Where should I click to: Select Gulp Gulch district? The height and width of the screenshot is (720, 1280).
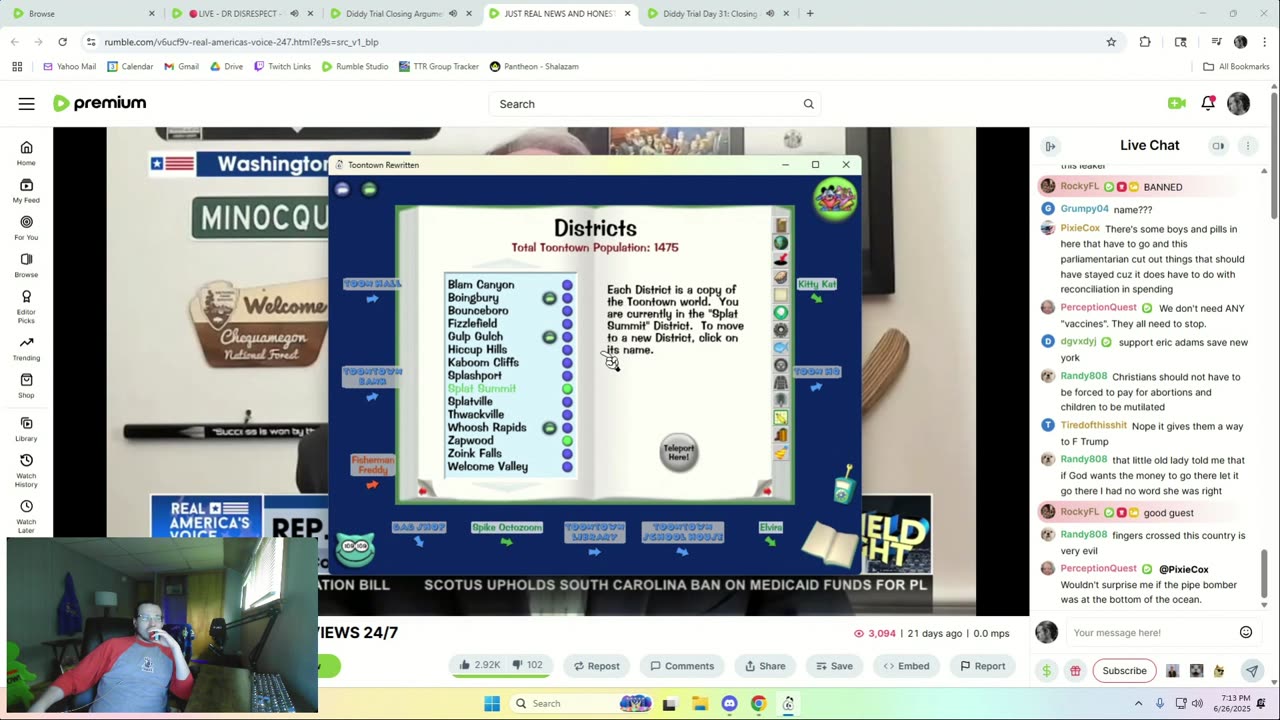(475, 337)
